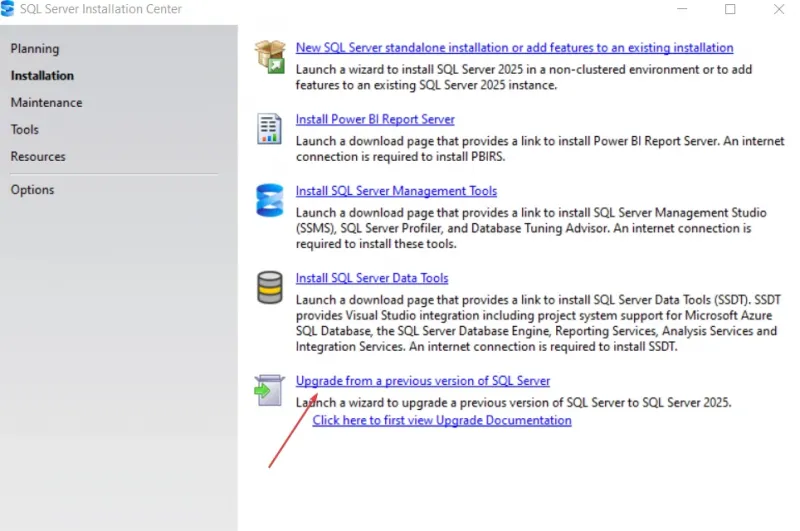Minimize the Installation Center window
Image resolution: width=800 pixels, height=531 pixels.
pyautogui.click(x=682, y=9)
